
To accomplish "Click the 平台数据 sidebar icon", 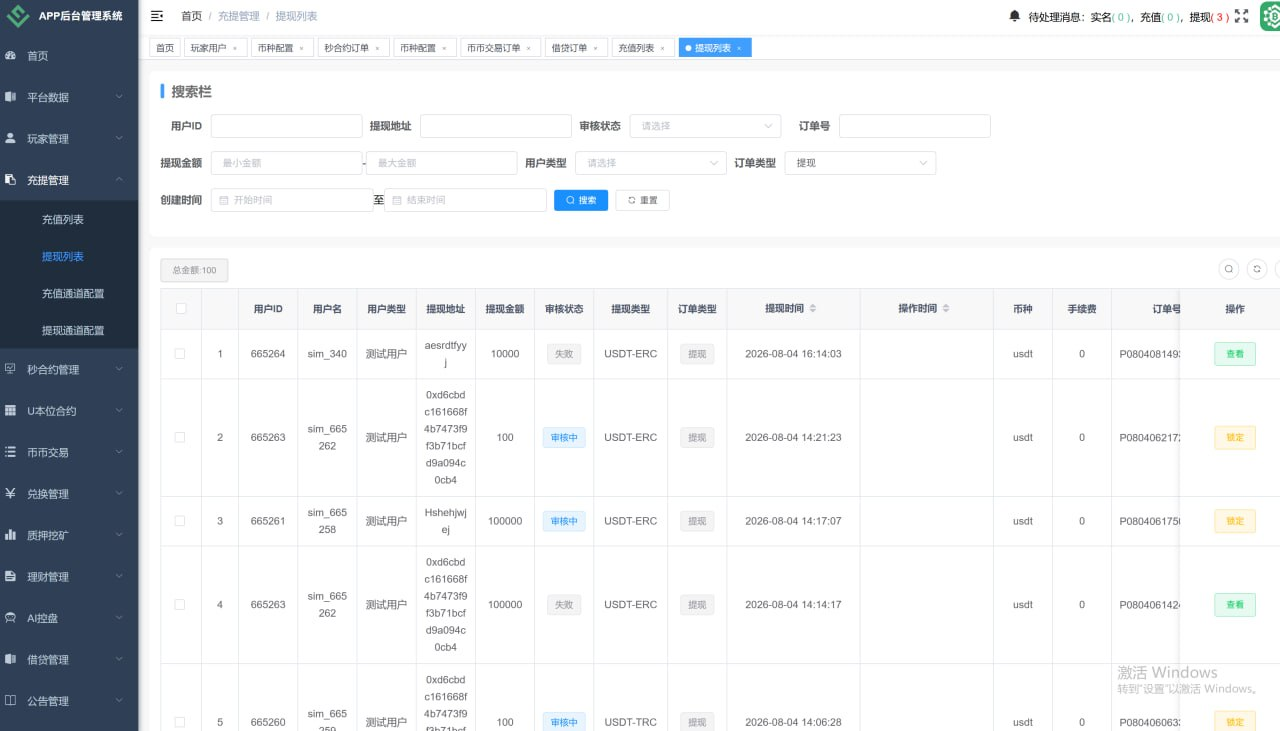I will [x=10, y=97].
